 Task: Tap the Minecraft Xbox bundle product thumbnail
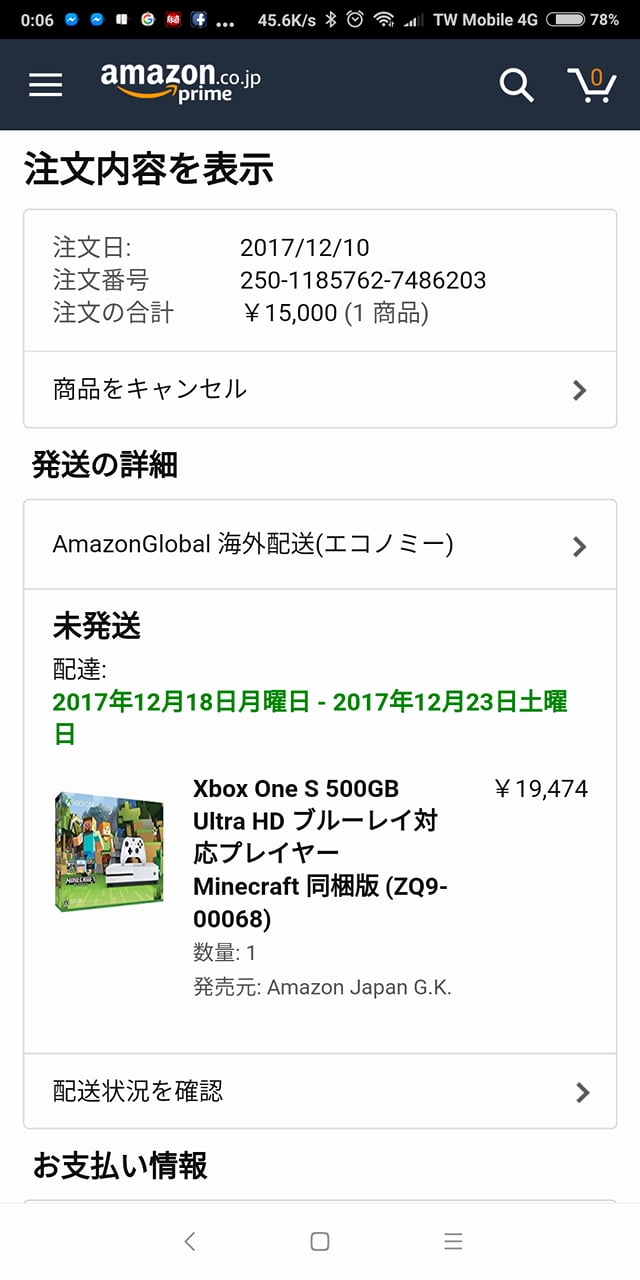110,851
